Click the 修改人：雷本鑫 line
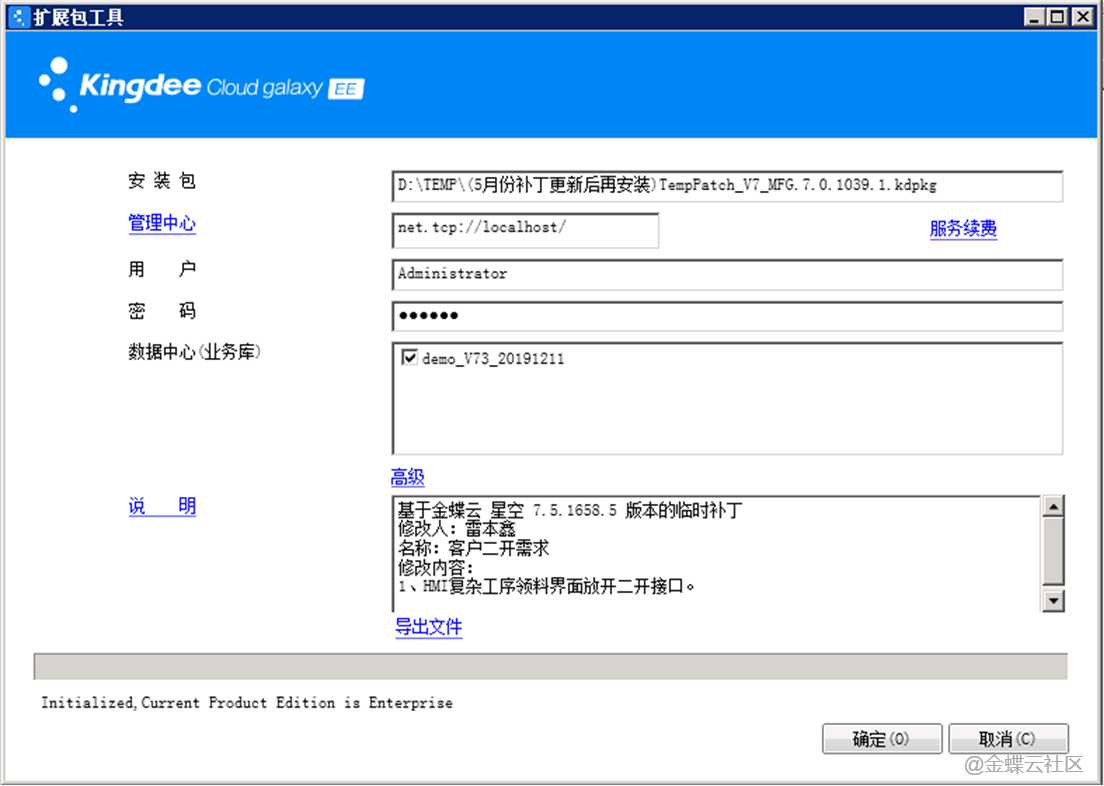This screenshot has height=786, width=1104. point(457,529)
